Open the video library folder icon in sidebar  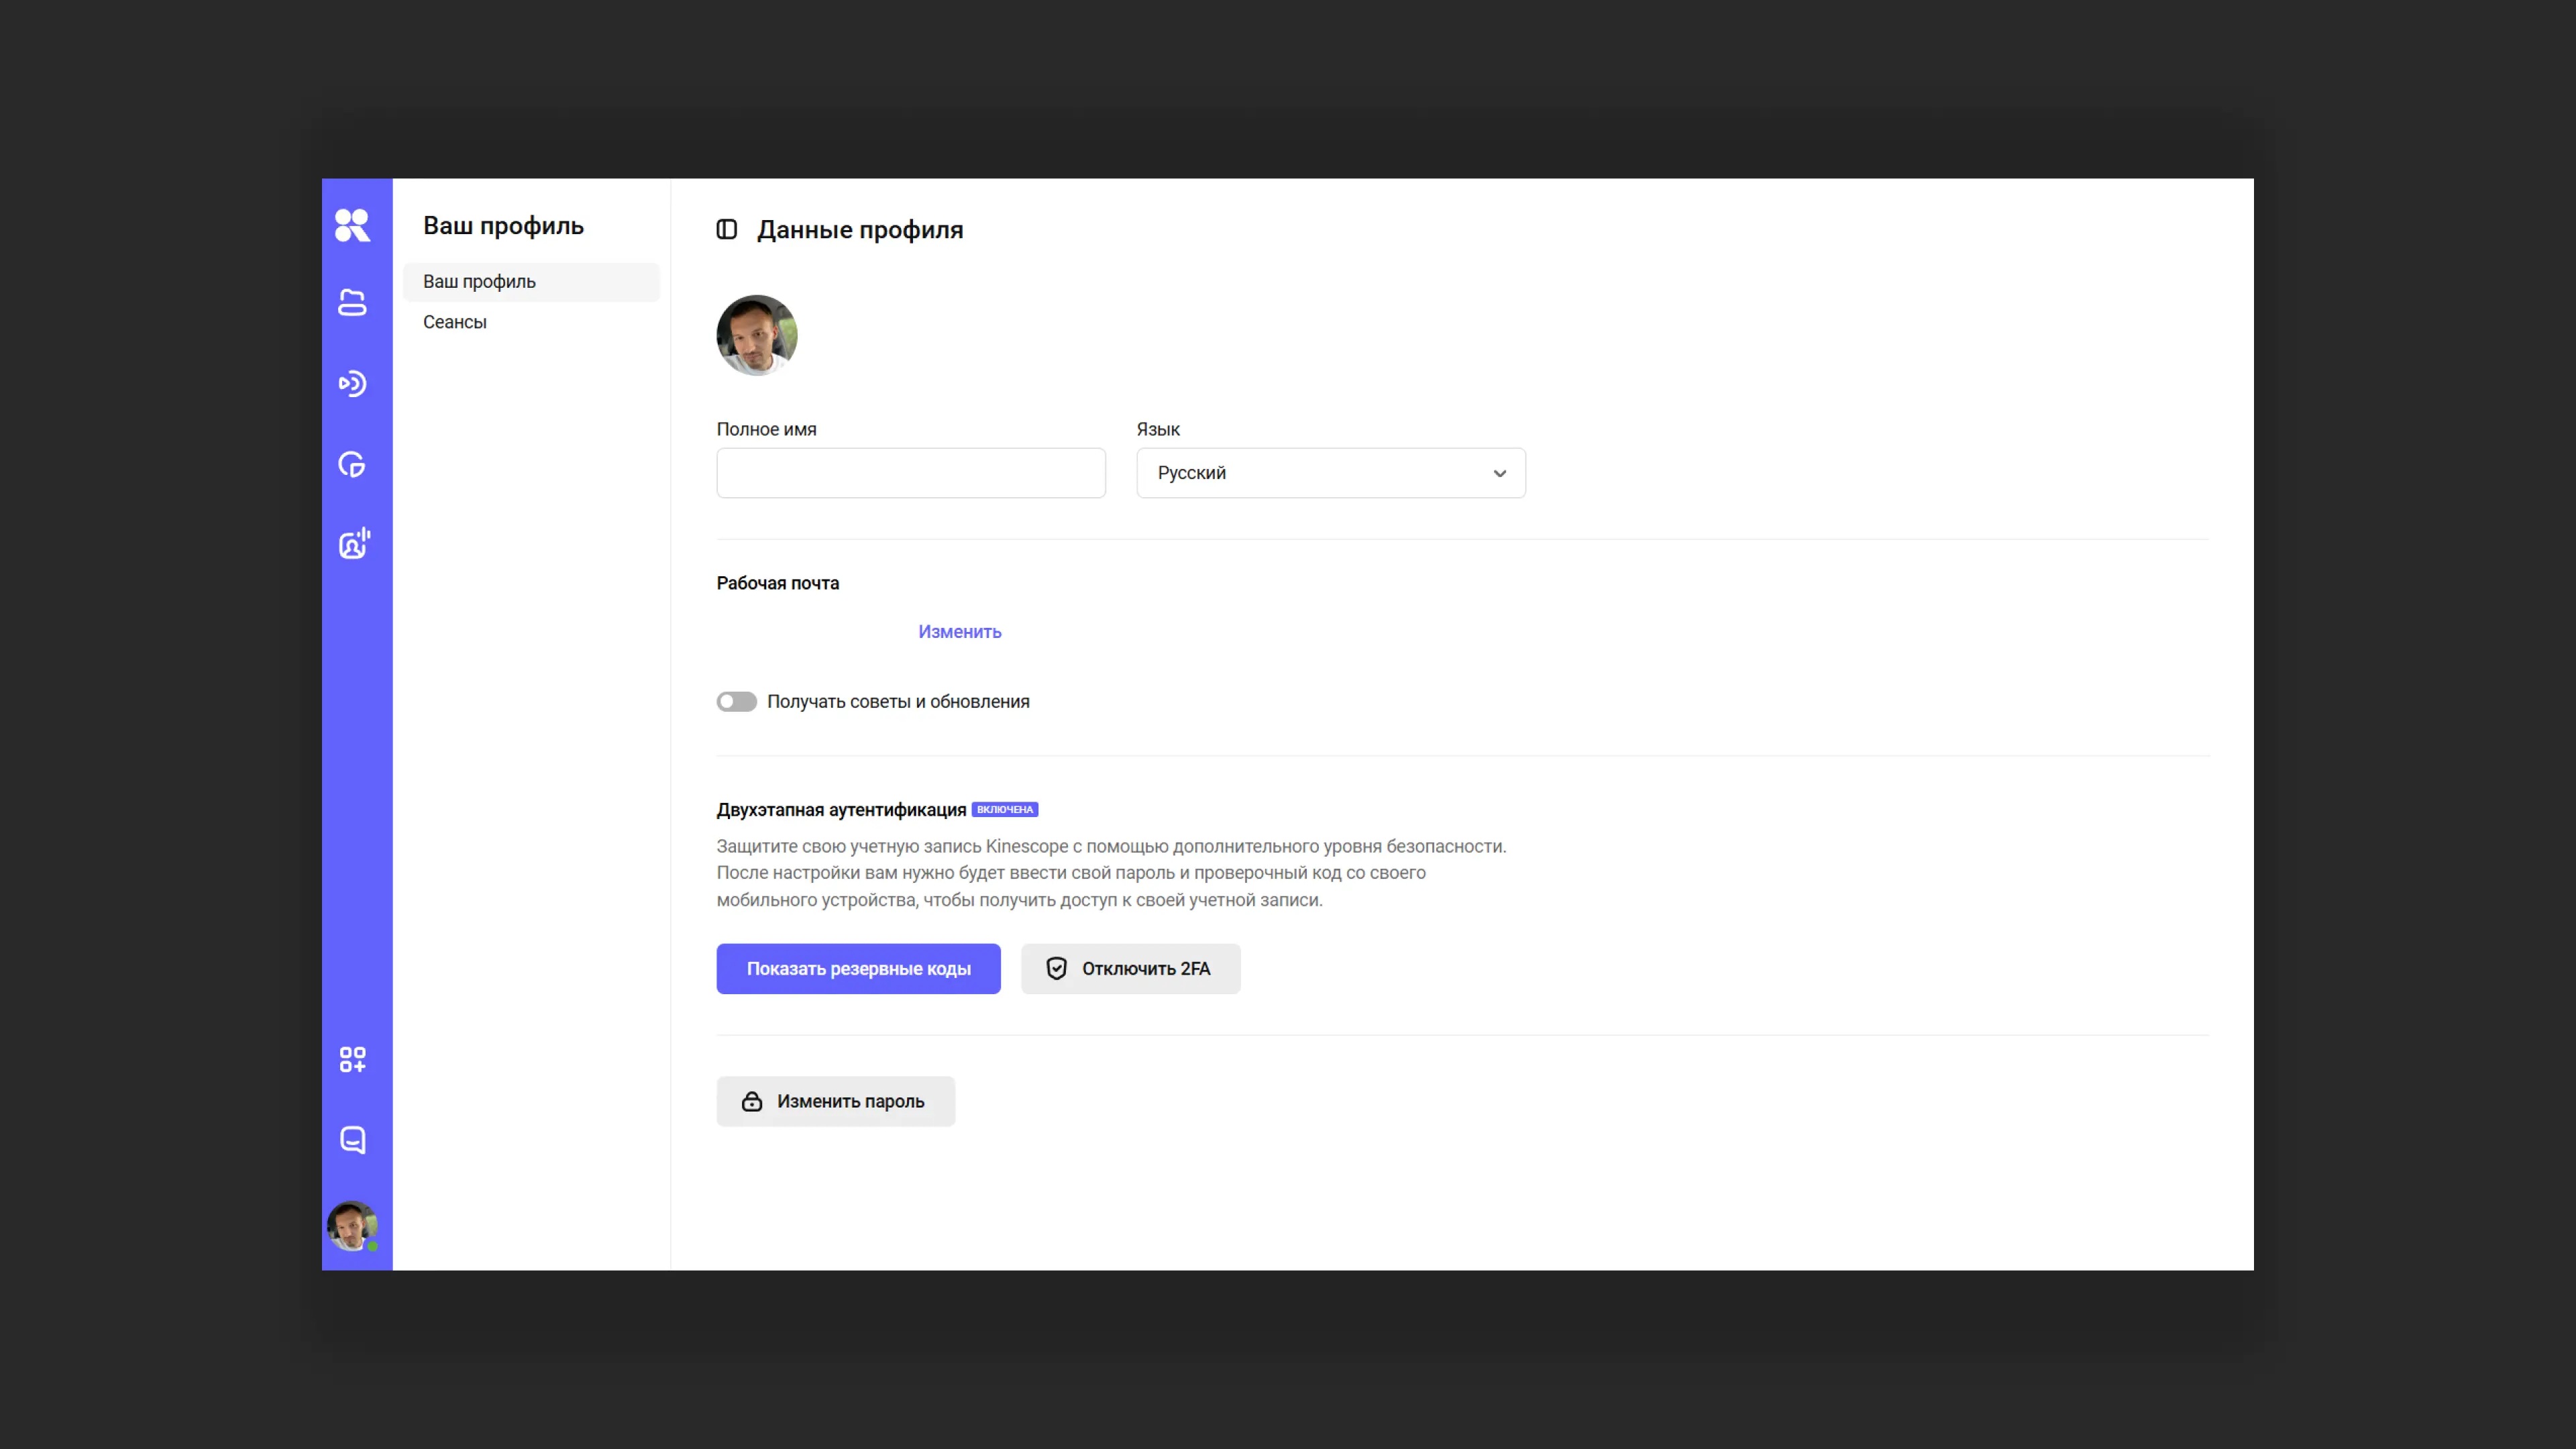[x=353, y=303]
